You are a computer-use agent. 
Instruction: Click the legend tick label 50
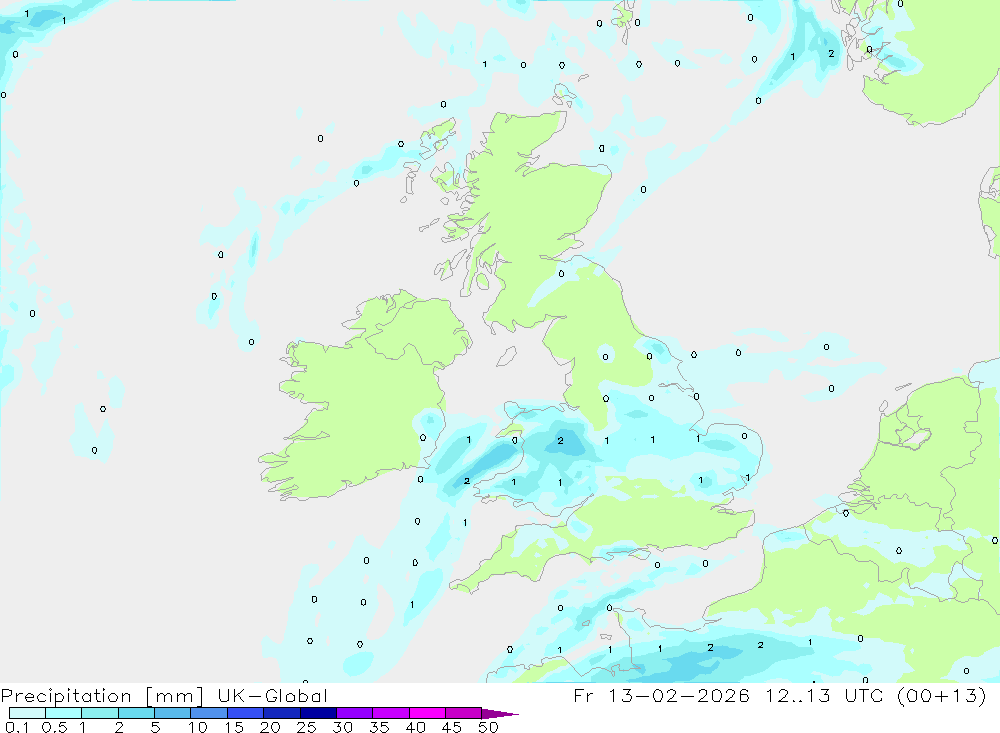(x=488, y=727)
